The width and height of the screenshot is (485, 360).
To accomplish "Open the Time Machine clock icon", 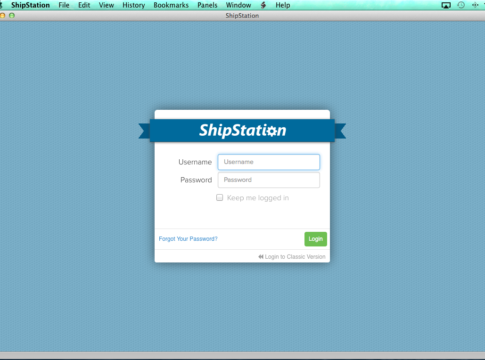I will pos(461,5).
